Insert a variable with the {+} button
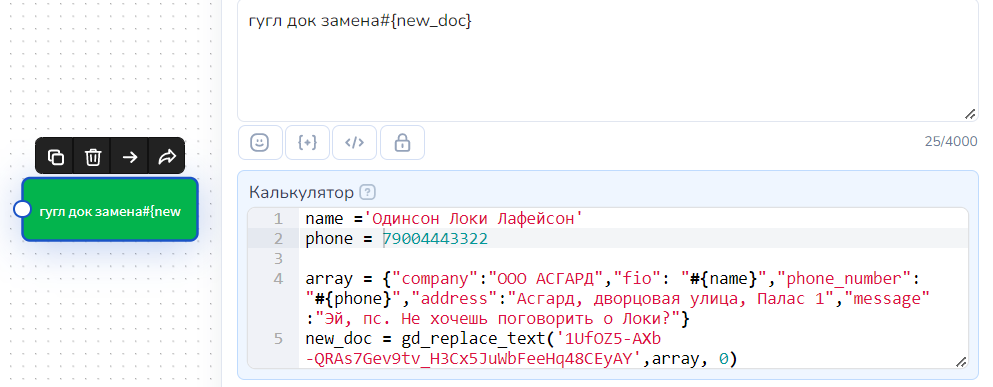The height and width of the screenshot is (387, 993). pos(307,143)
